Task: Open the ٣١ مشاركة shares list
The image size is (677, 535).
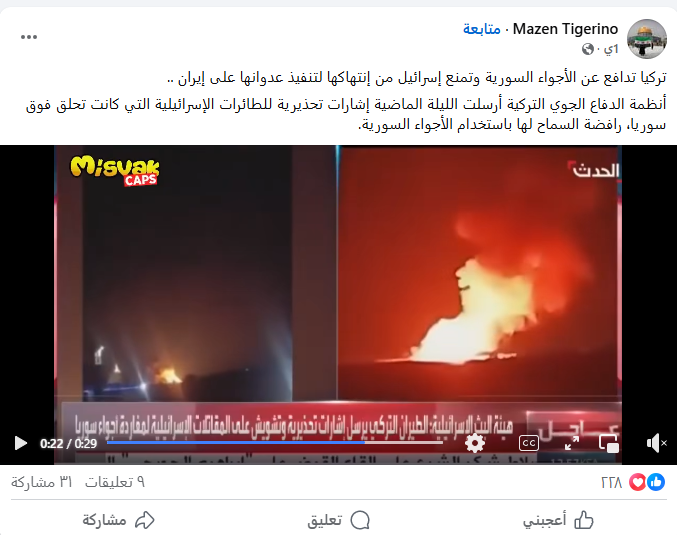Action: click(41, 482)
